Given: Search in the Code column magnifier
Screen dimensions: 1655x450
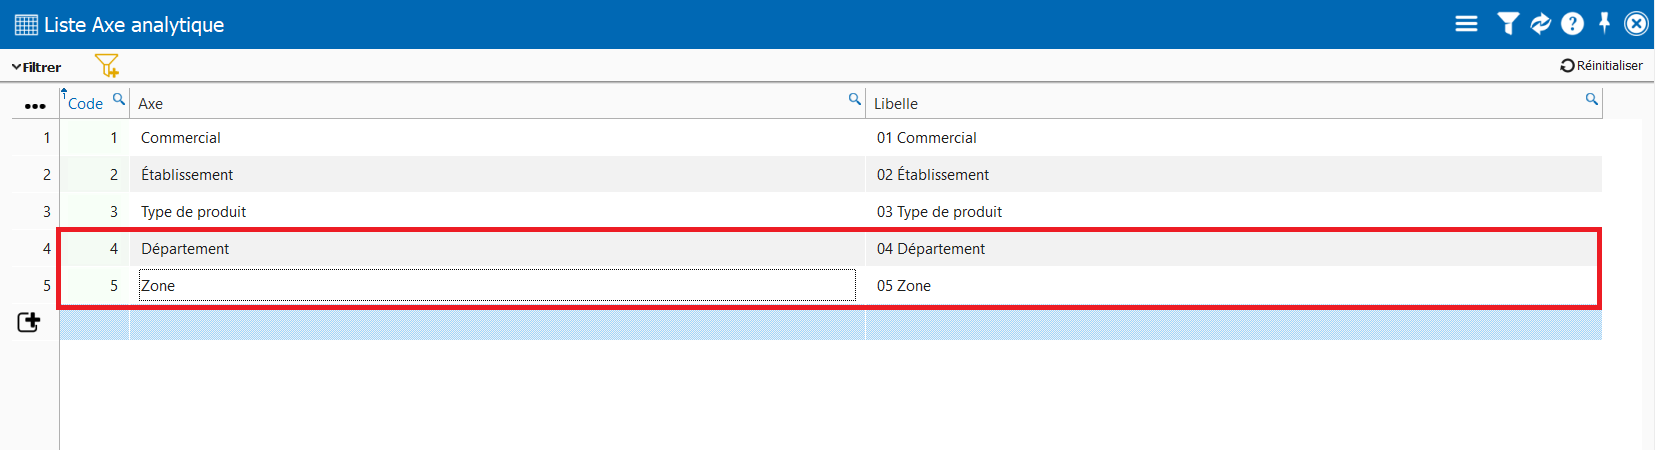Looking at the screenshot, I should (119, 99).
